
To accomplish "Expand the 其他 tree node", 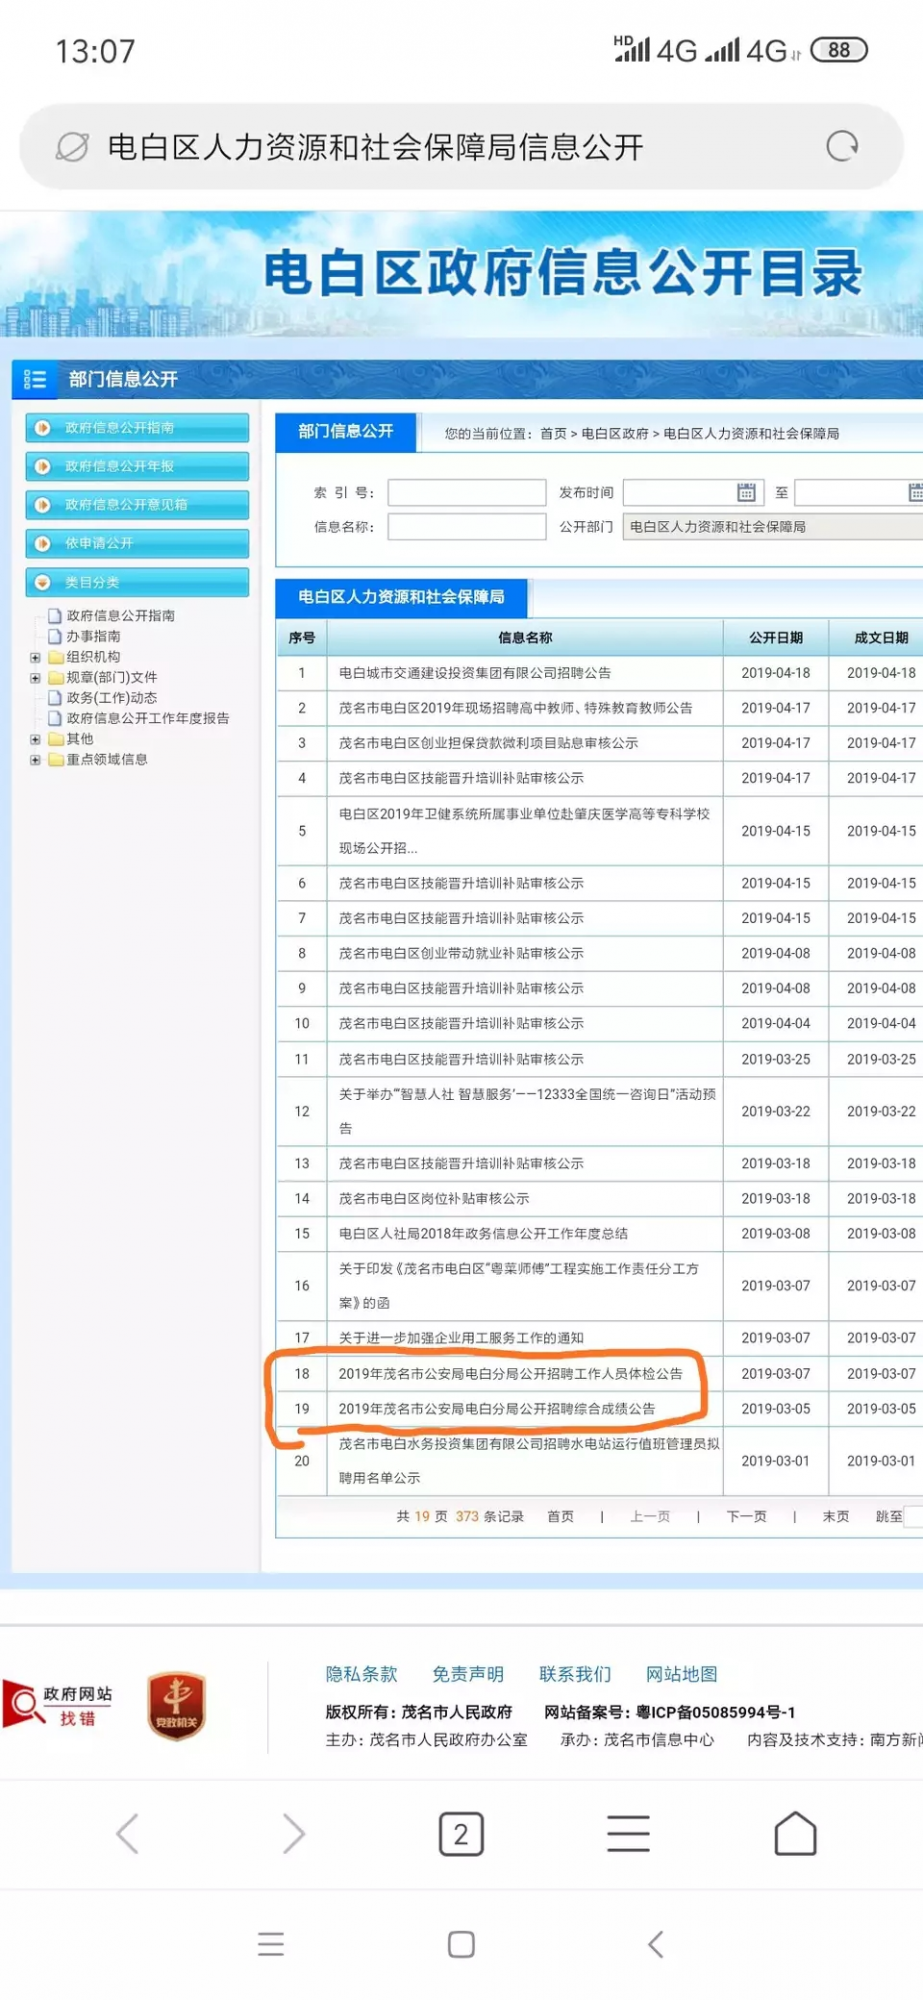I will coord(35,739).
